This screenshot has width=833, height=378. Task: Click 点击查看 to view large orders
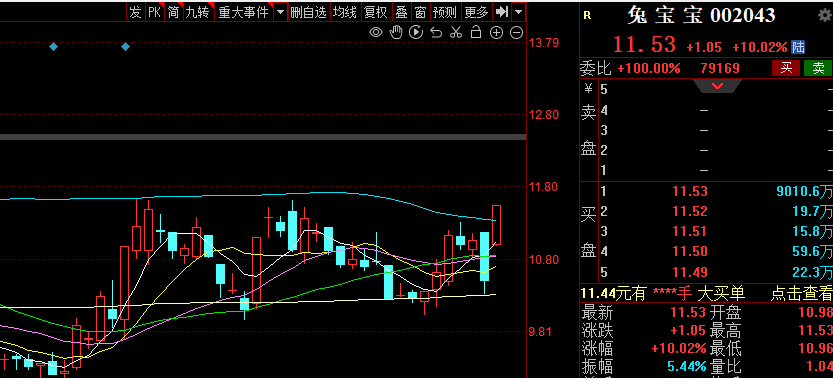[x=801, y=293]
